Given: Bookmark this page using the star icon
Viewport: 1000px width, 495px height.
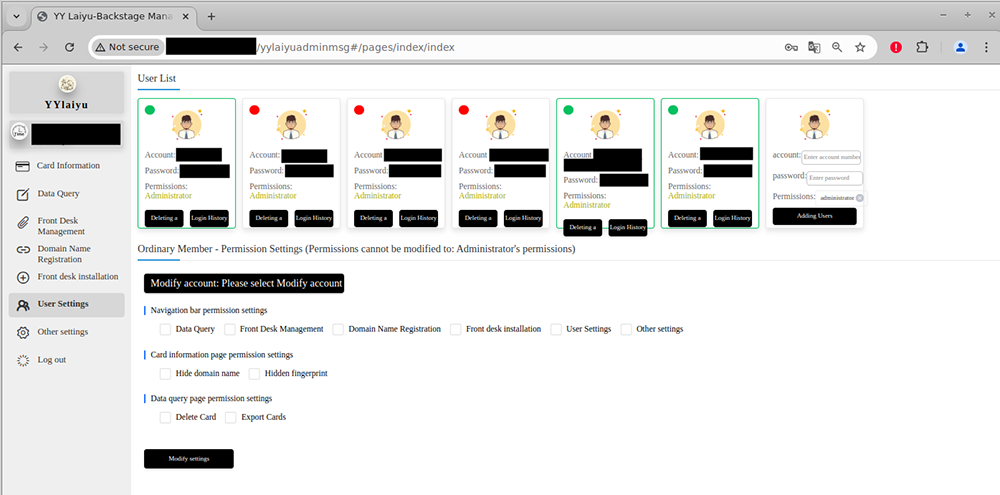Looking at the screenshot, I should [x=860, y=47].
